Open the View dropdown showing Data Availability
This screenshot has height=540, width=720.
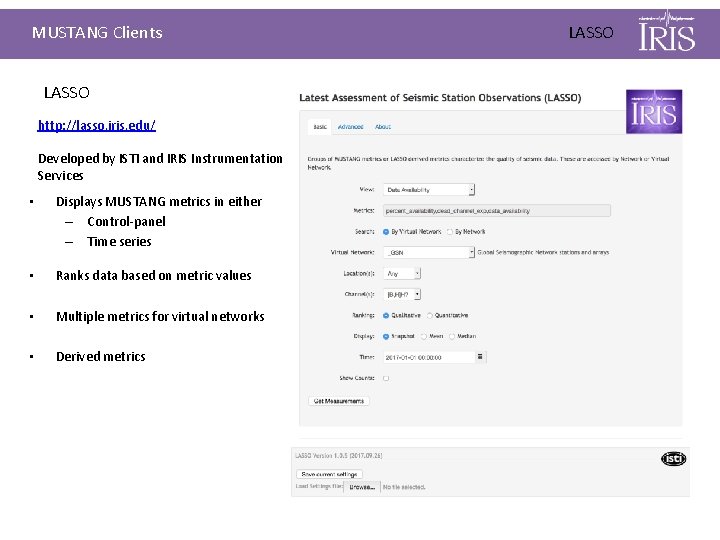click(x=429, y=190)
